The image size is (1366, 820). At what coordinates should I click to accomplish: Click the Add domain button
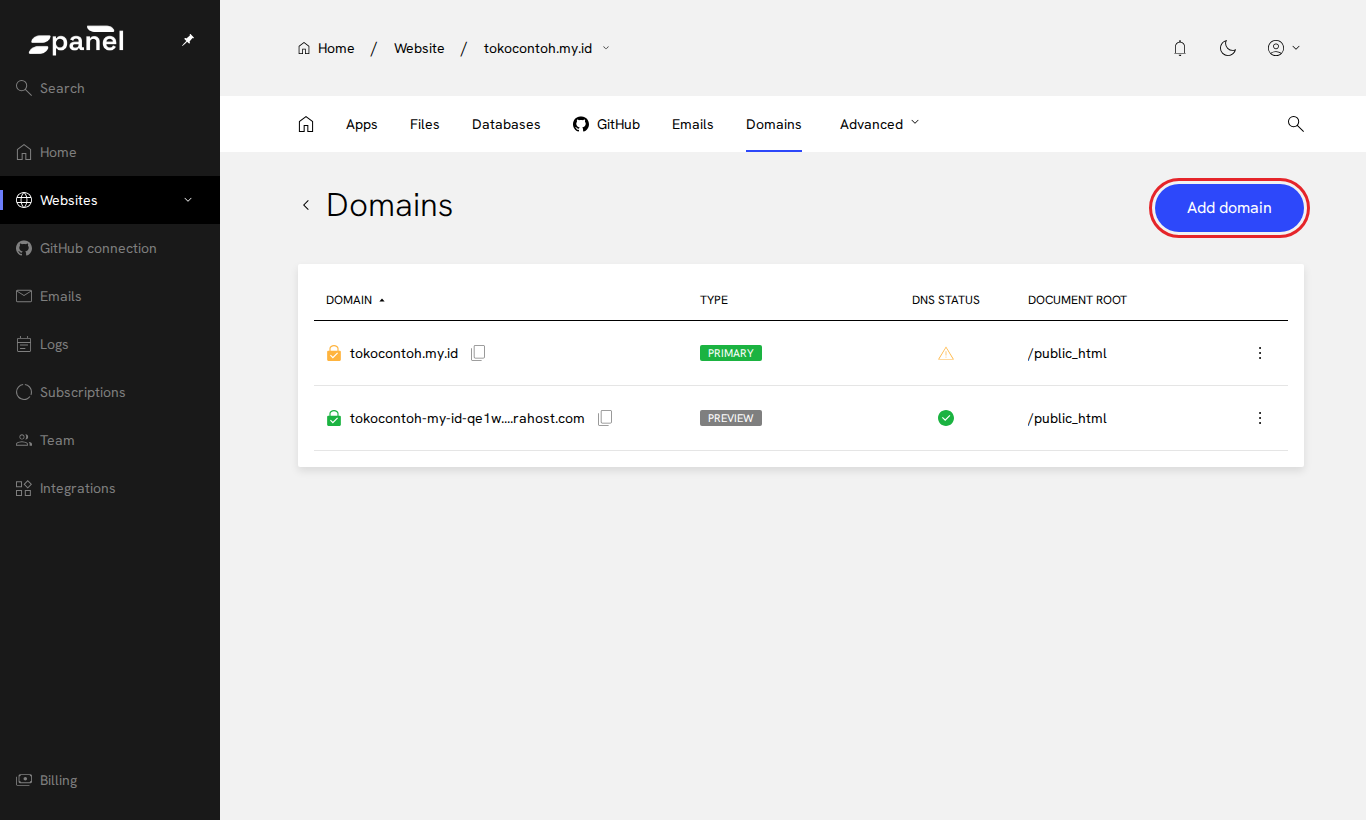[x=1229, y=208]
